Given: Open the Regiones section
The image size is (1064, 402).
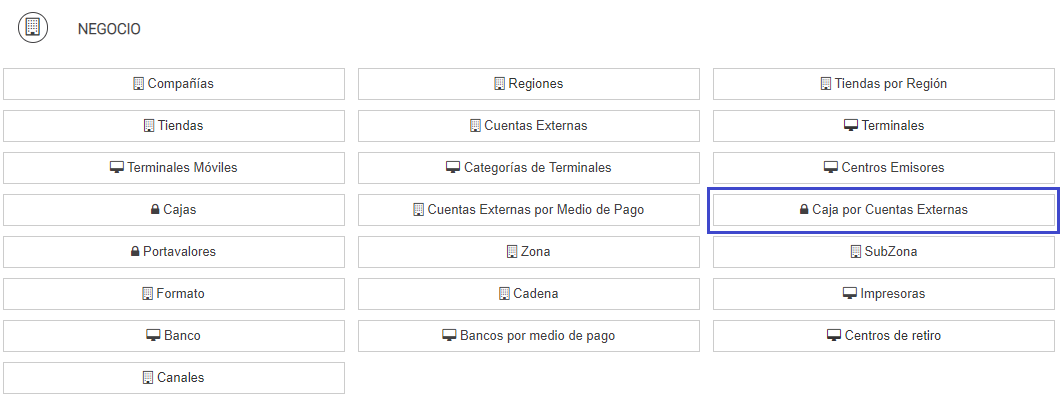Looking at the screenshot, I should click(x=528, y=84).
